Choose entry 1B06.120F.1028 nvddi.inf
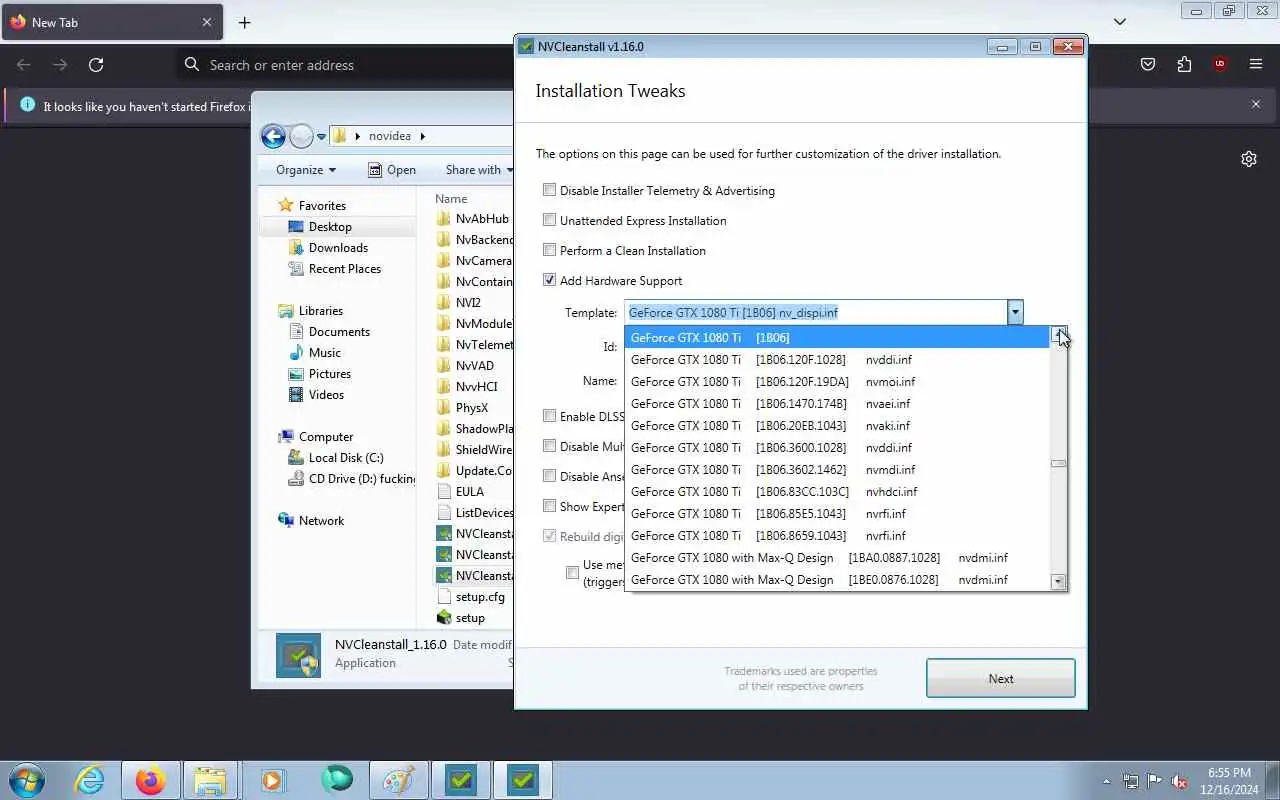 pos(837,359)
